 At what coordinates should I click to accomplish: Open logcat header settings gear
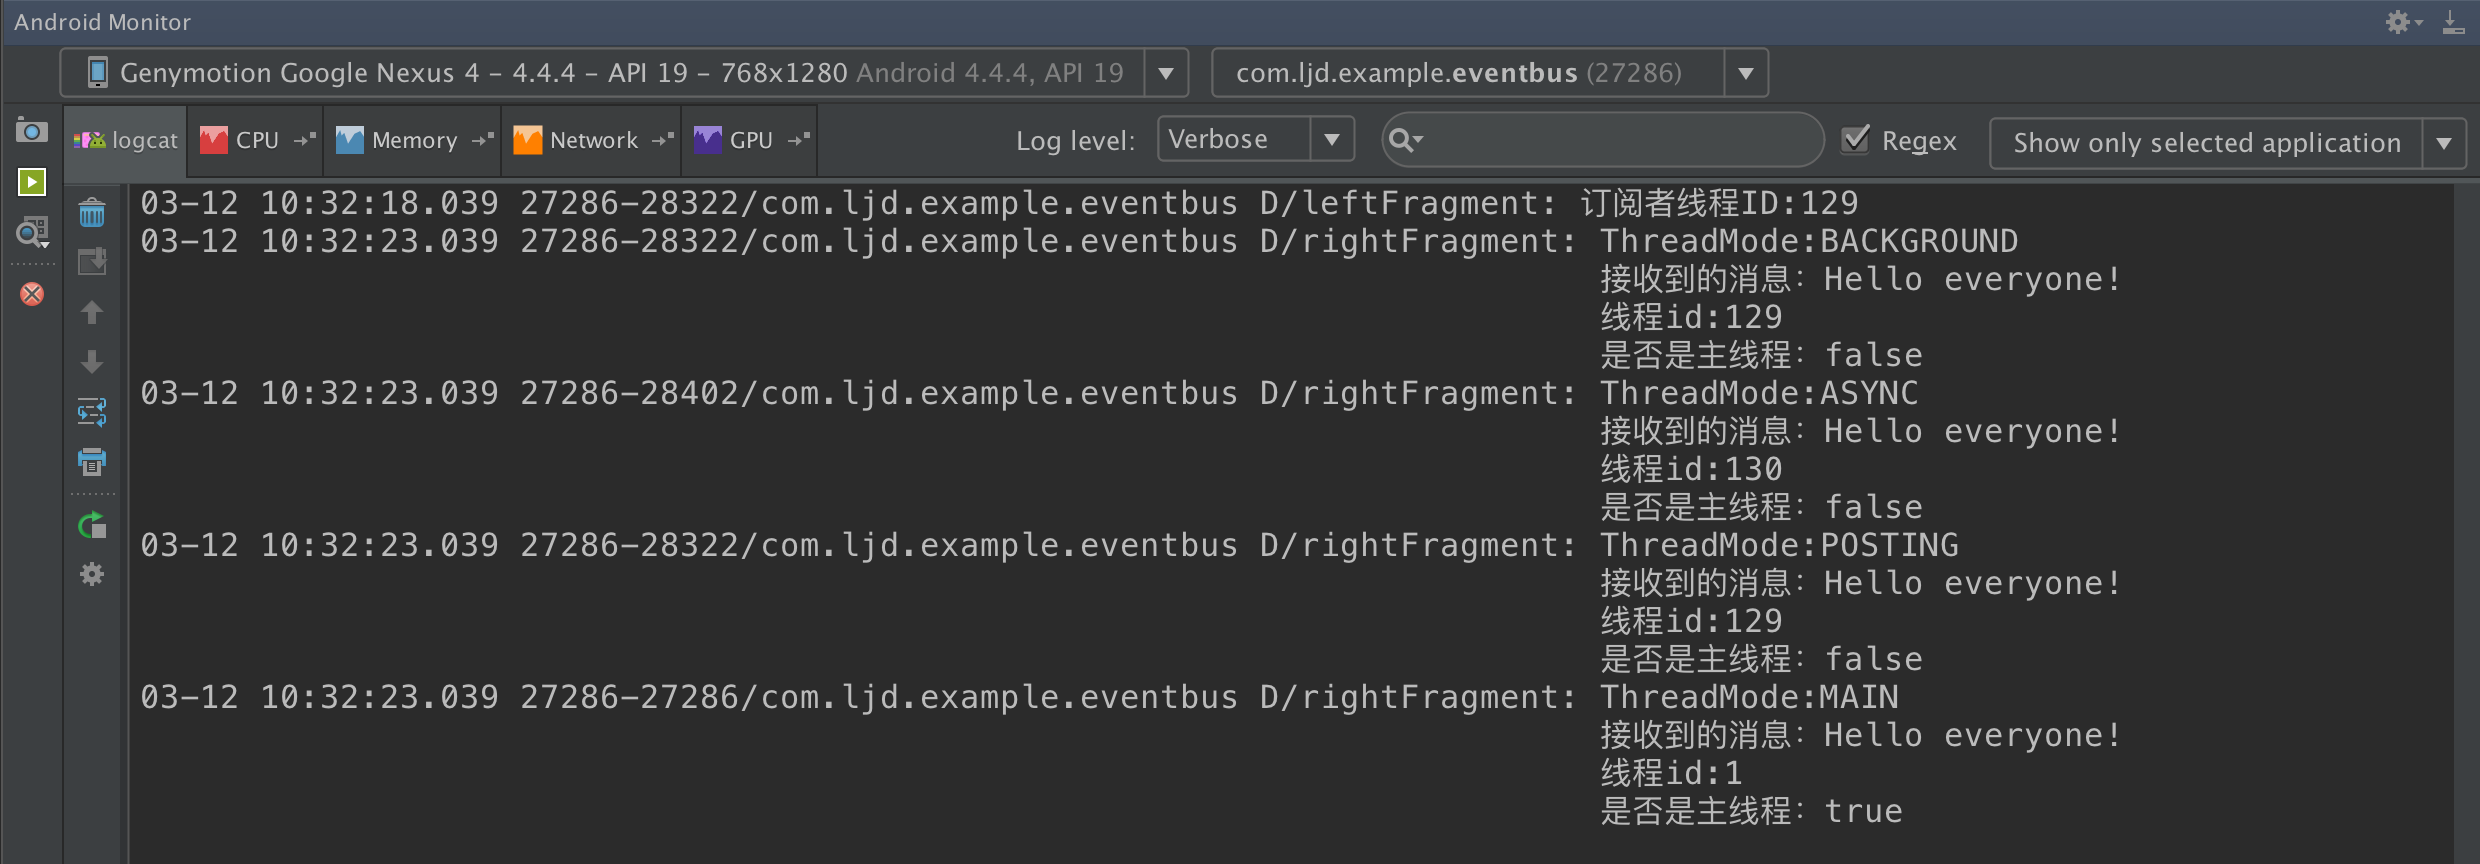point(92,574)
